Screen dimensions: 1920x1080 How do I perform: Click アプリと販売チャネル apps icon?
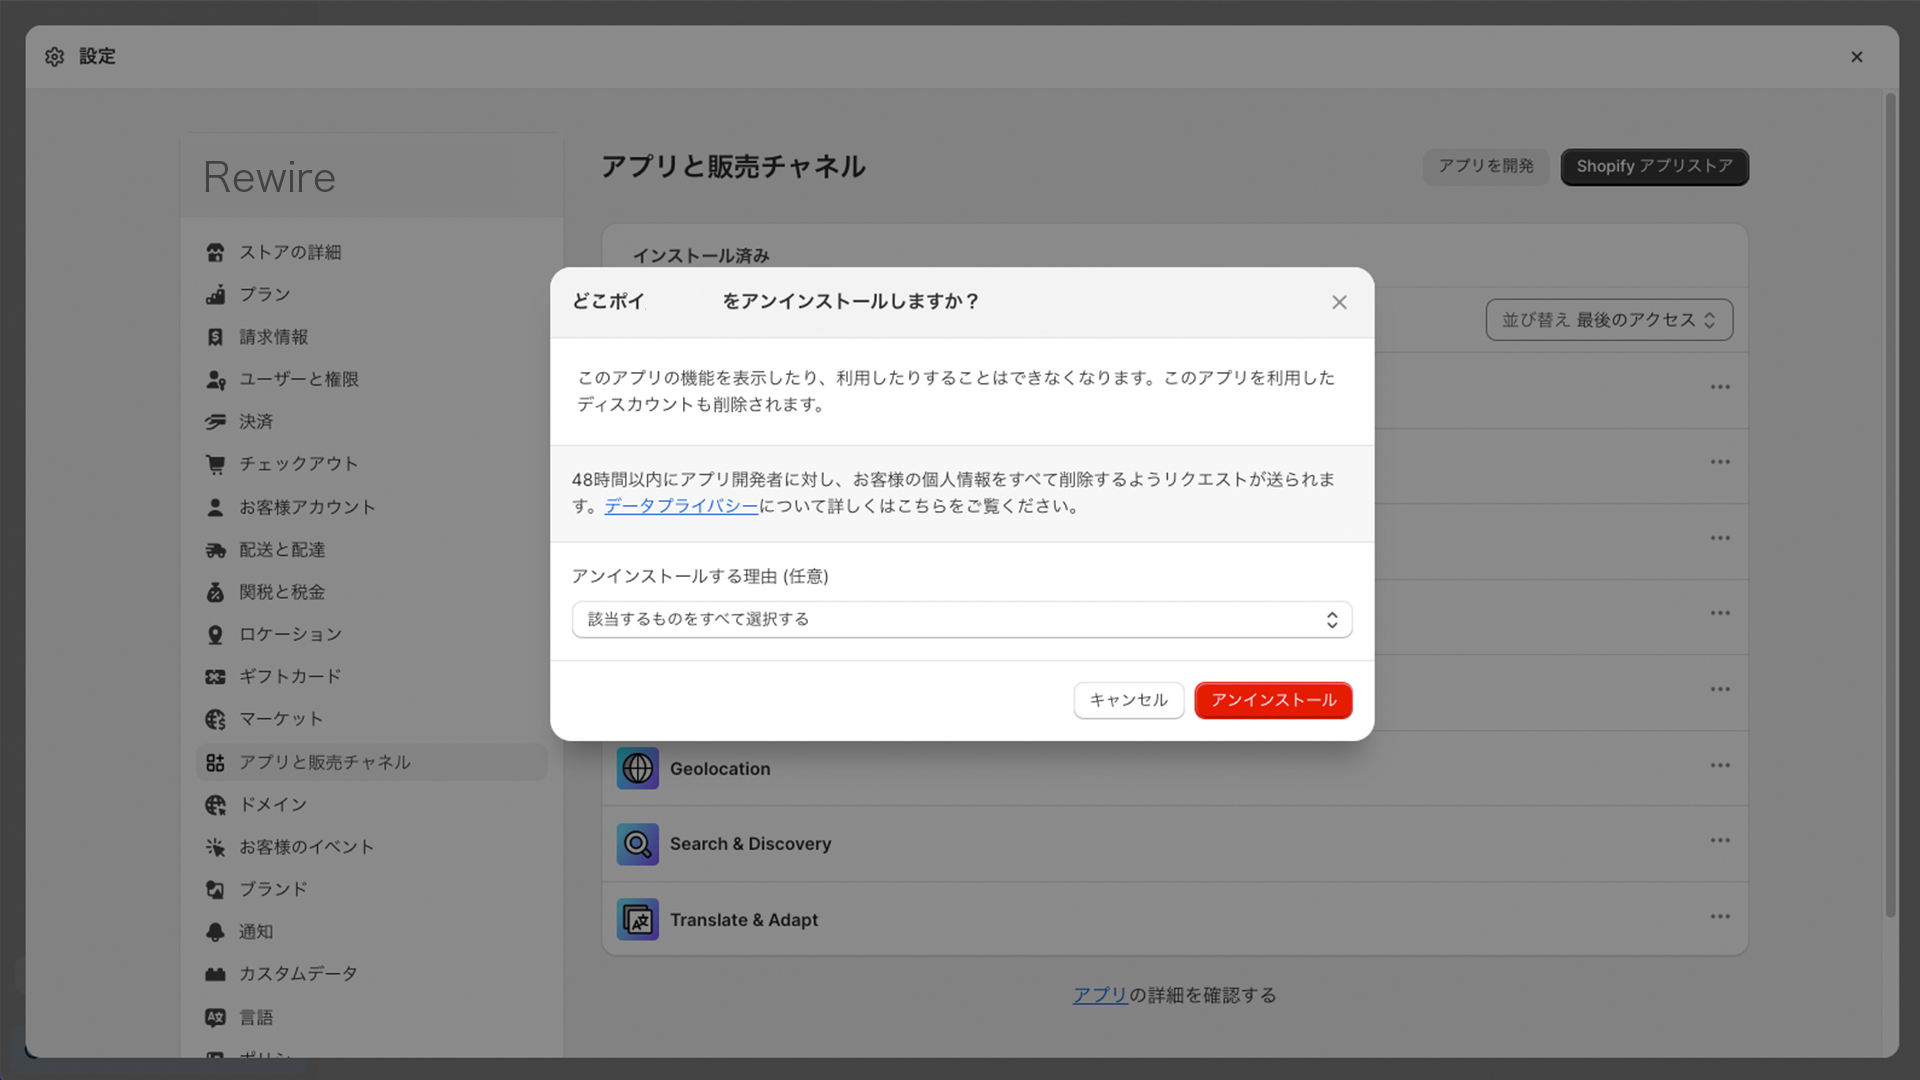pyautogui.click(x=215, y=763)
